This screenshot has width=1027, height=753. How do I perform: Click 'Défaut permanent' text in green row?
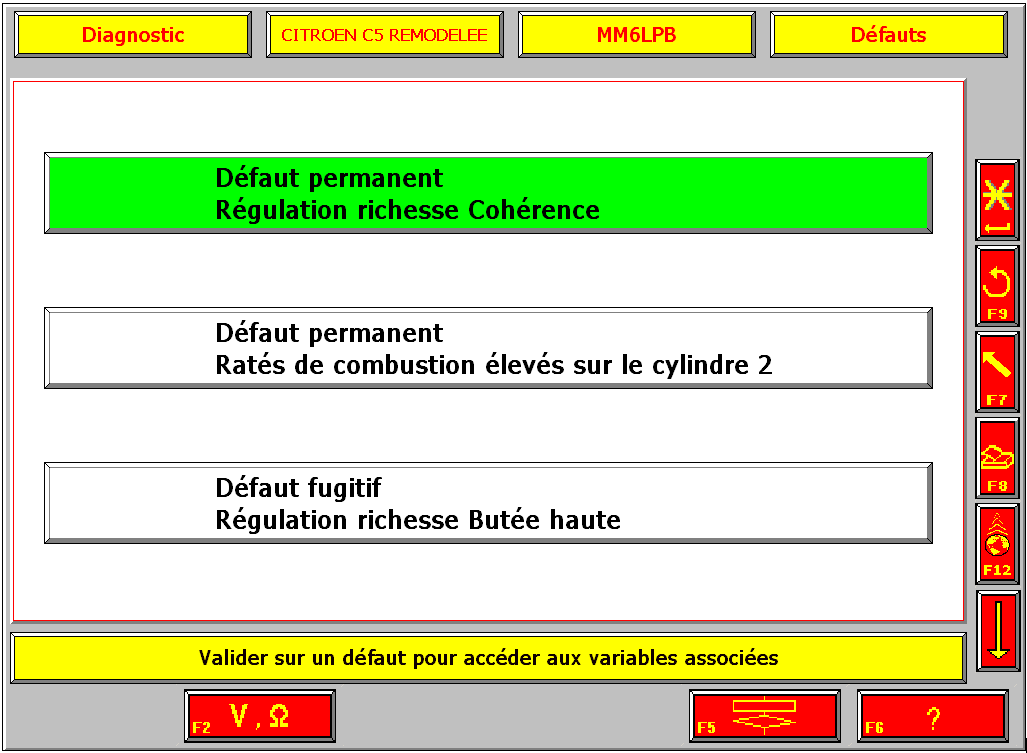pos(329,178)
